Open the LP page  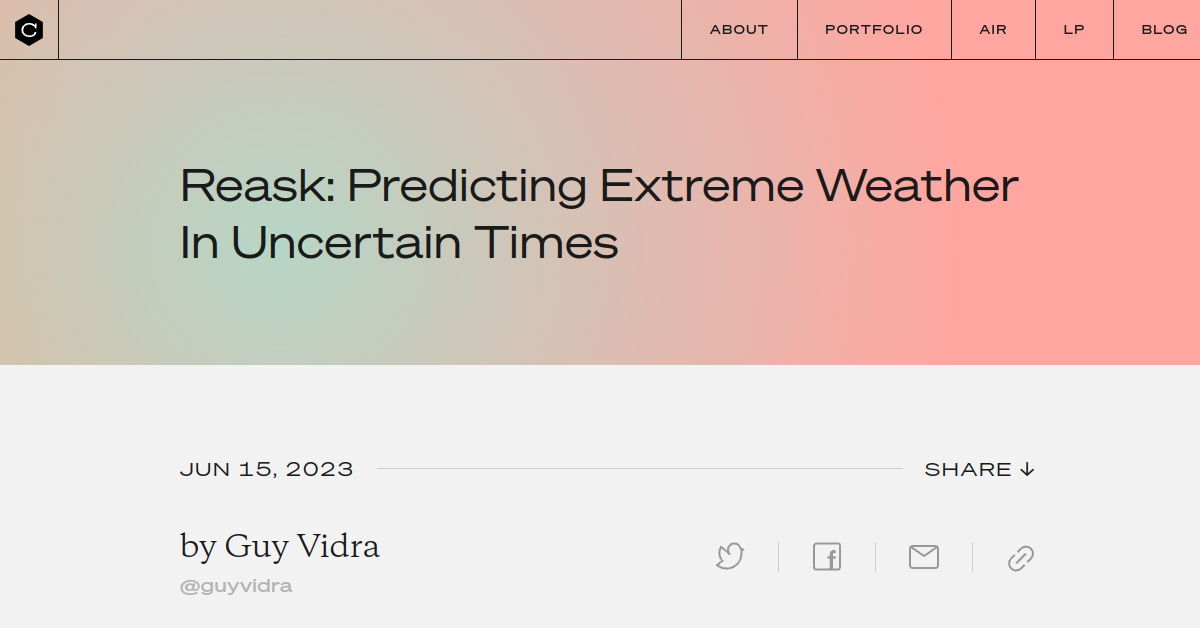coord(1073,29)
